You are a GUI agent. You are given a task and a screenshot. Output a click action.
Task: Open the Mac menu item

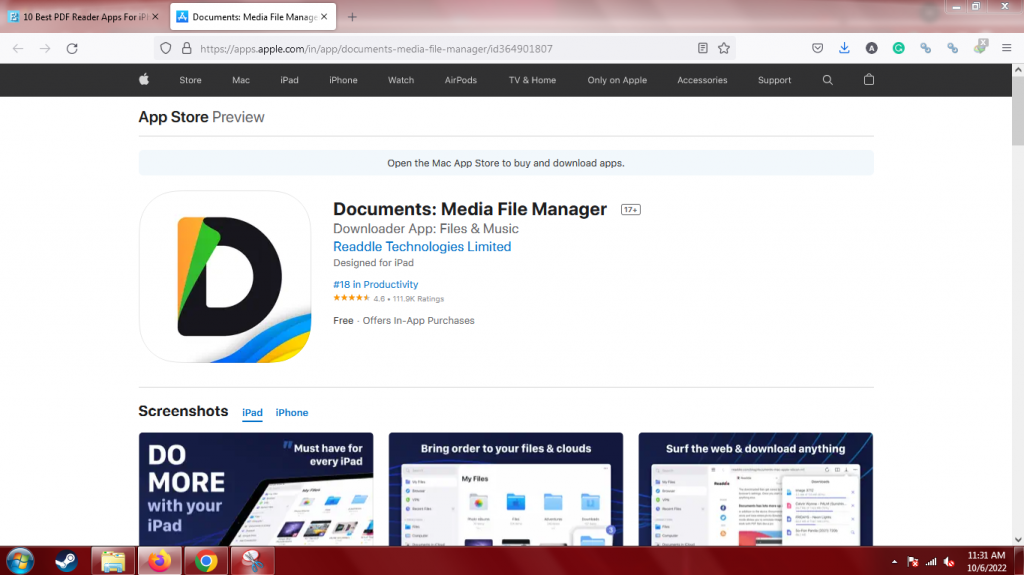pyautogui.click(x=241, y=80)
